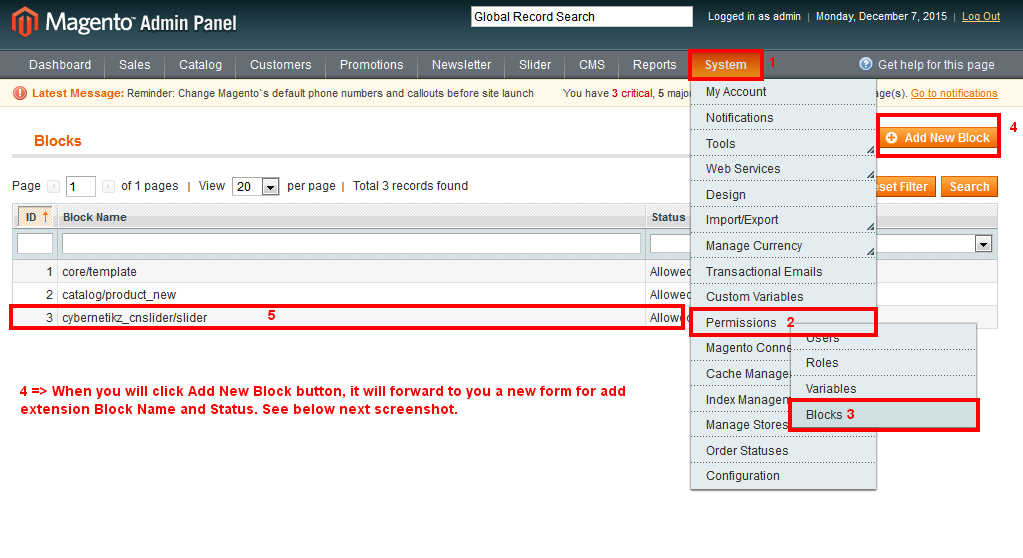Click the help question mark icon
This screenshot has width=1023, height=558.
click(866, 64)
